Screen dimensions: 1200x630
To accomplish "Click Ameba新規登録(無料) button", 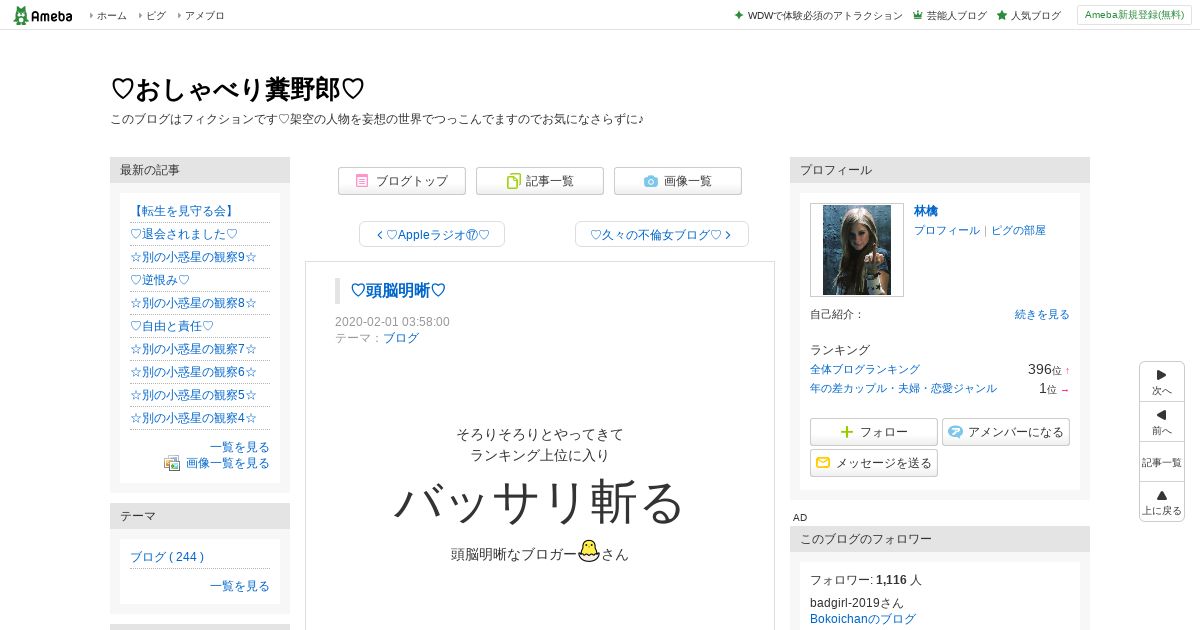I will click(x=1134, y=15).
